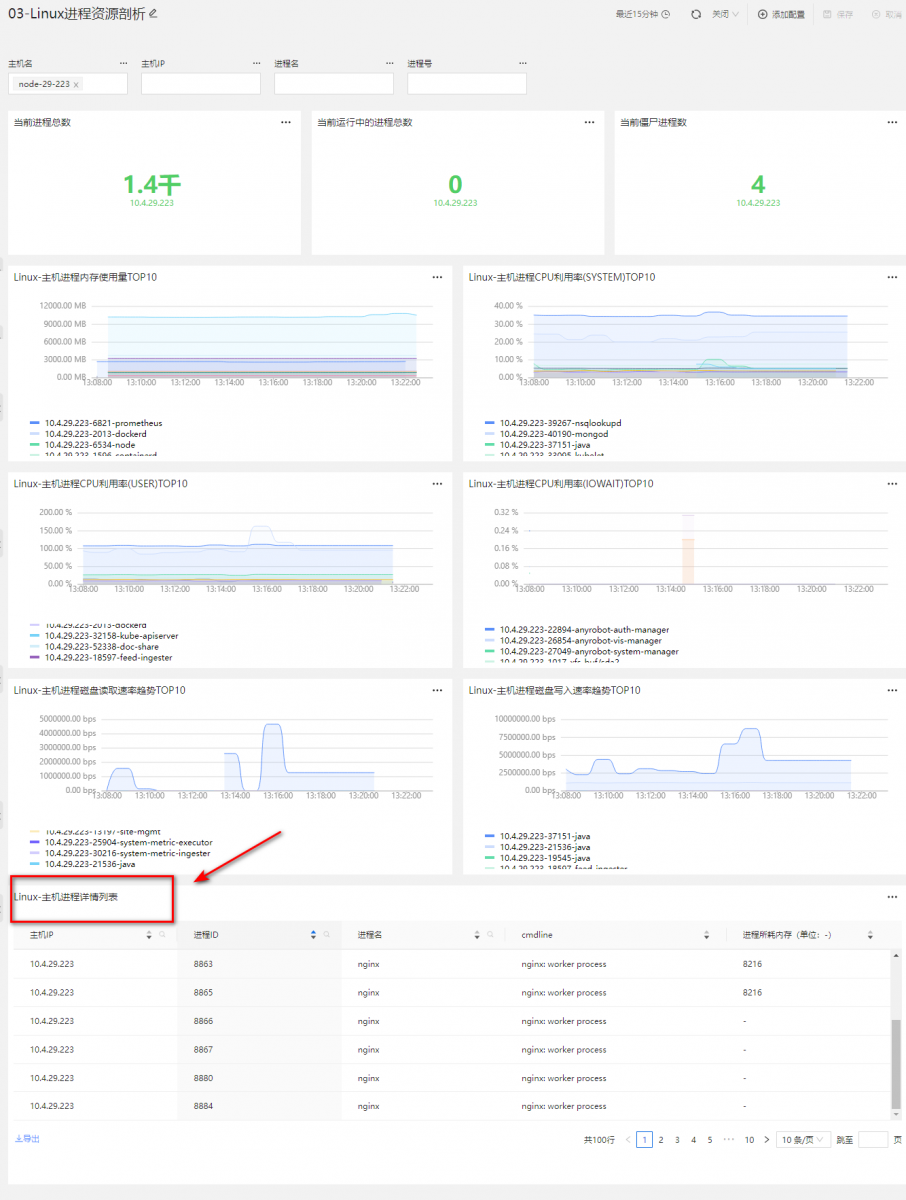Open options menu of 主机进程详情列表 panel
The height and width of the screenshot is (1200, 906).
pyautogui.click(x=892, y=897)
